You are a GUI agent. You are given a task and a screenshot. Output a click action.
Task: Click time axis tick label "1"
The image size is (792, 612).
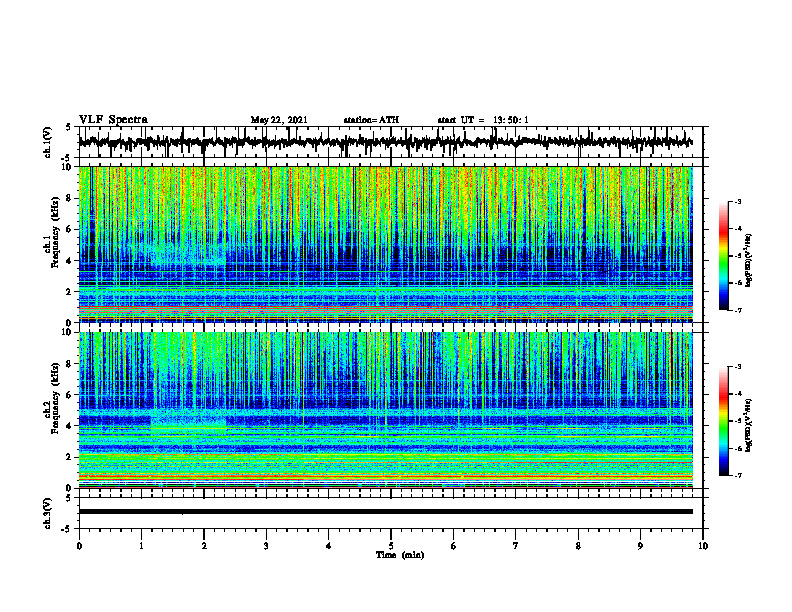(141, 546)
